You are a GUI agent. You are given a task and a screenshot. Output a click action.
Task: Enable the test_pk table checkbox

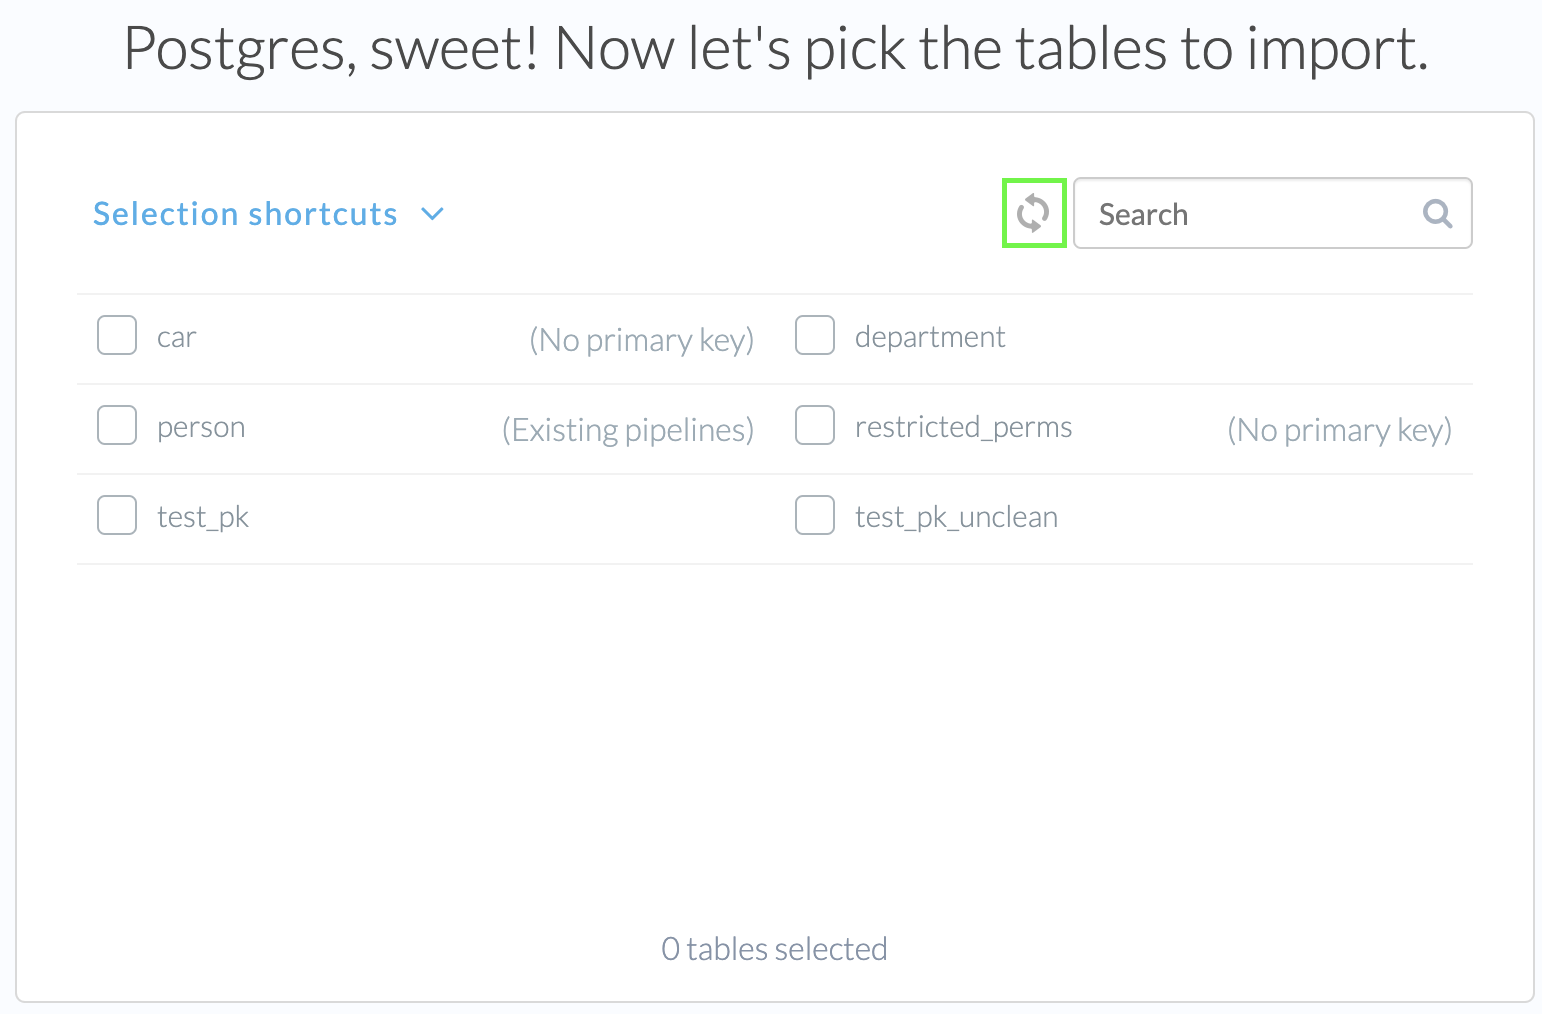coord(116,515)
